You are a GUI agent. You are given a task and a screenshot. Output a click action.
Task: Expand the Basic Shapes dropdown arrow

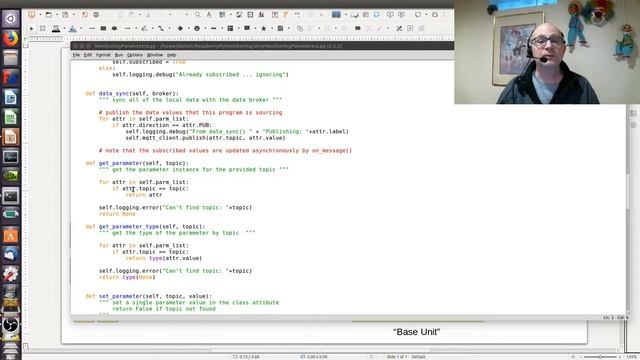pos(188,29)
